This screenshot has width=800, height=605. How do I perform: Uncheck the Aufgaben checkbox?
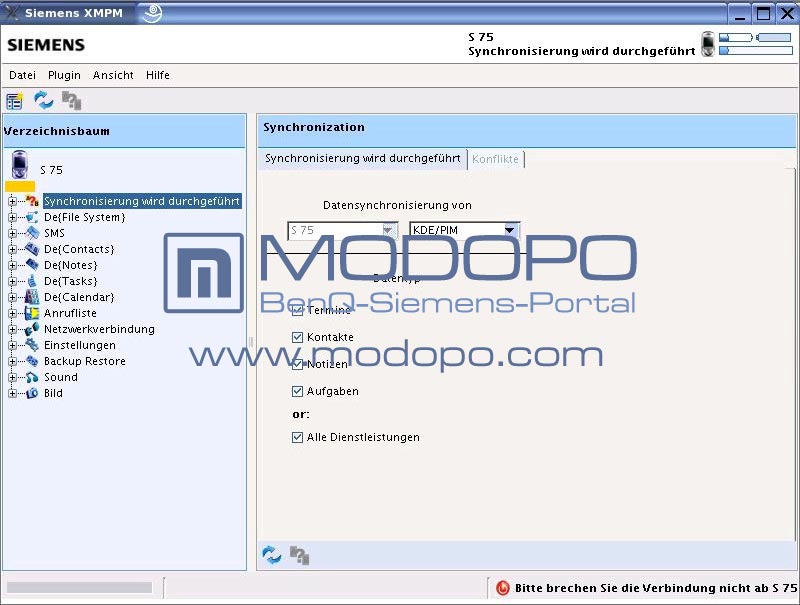297,392
